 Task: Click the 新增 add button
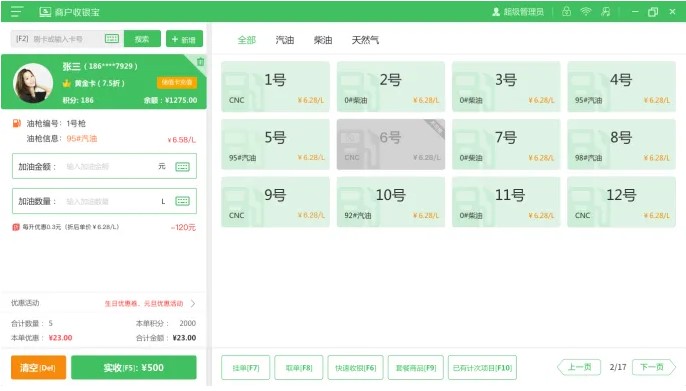pos(184,39)
